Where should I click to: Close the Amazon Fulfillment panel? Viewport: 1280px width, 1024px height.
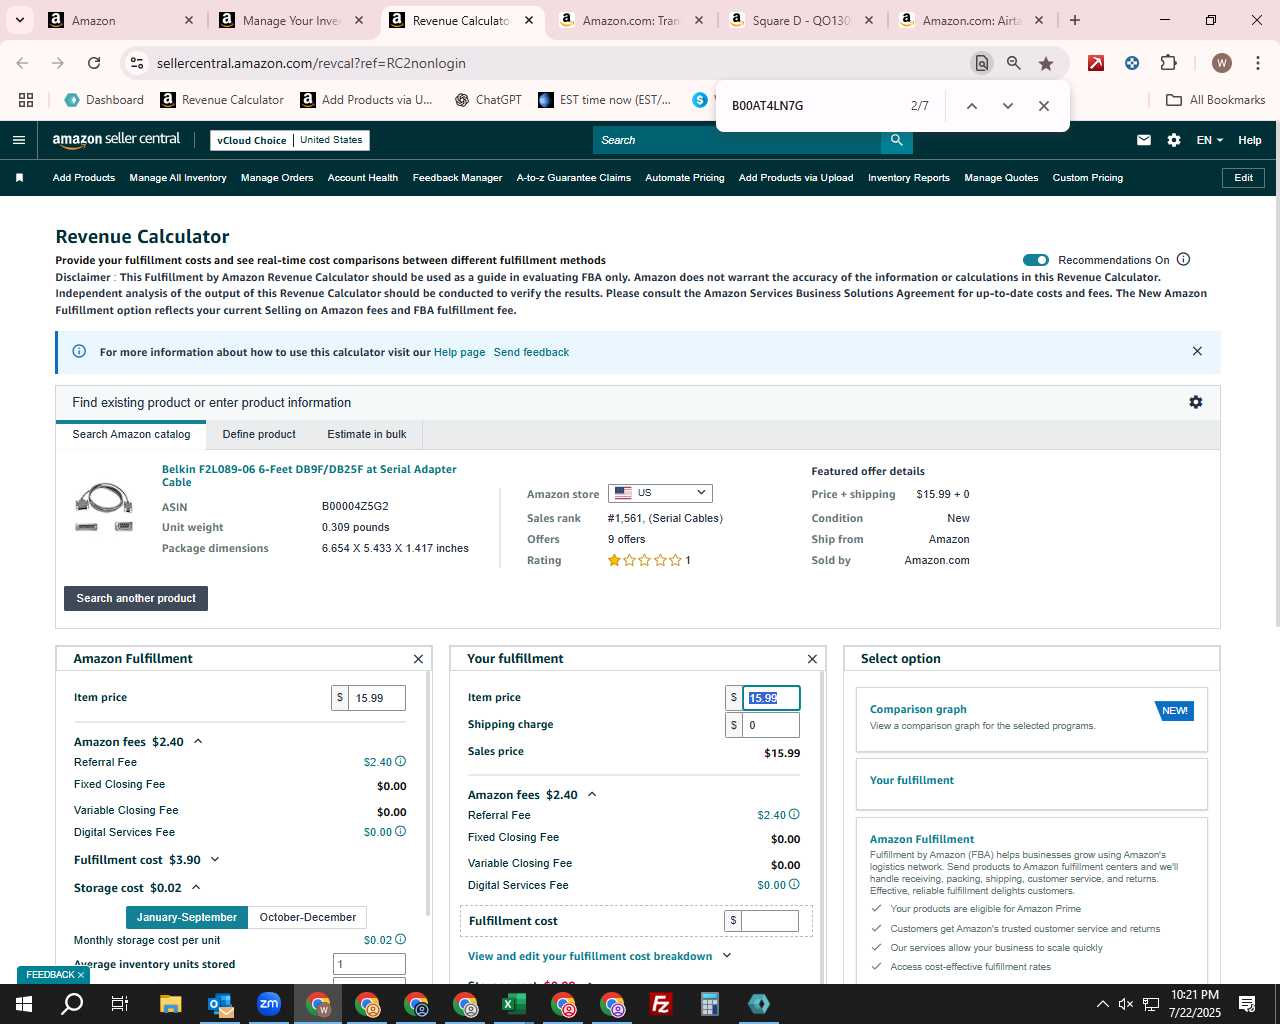[418, 659]
